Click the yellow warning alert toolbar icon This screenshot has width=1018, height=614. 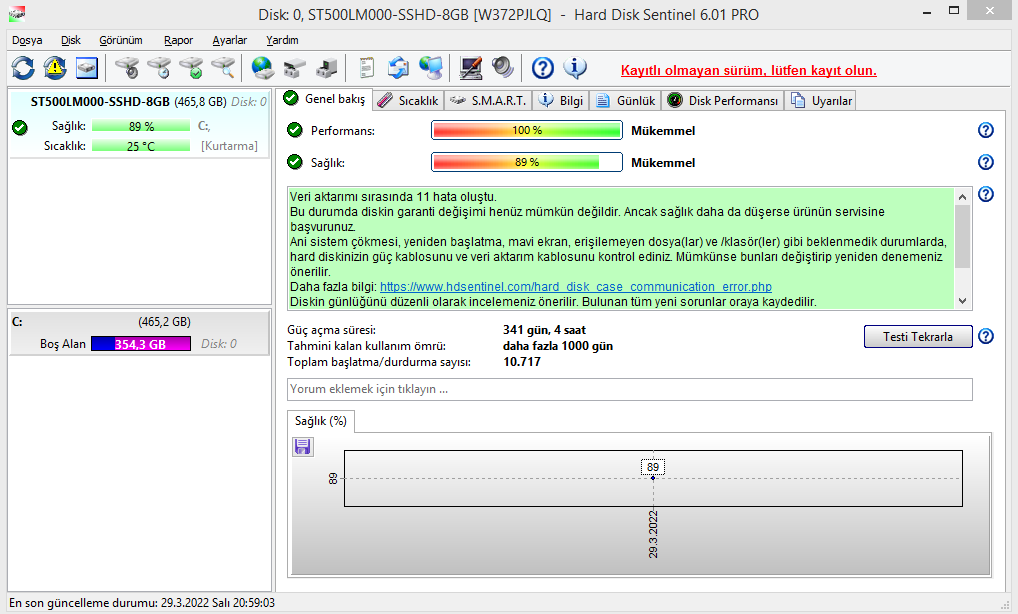click(x=54, y=68)
